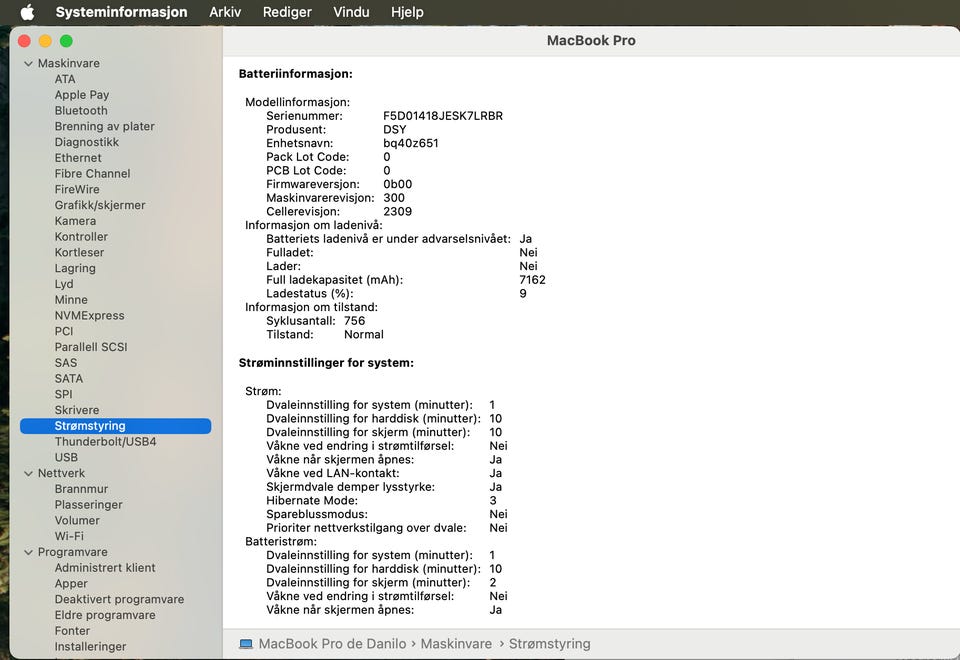Click the Batteriinformasjon heading
960x660 pixels.
(296, 74)
